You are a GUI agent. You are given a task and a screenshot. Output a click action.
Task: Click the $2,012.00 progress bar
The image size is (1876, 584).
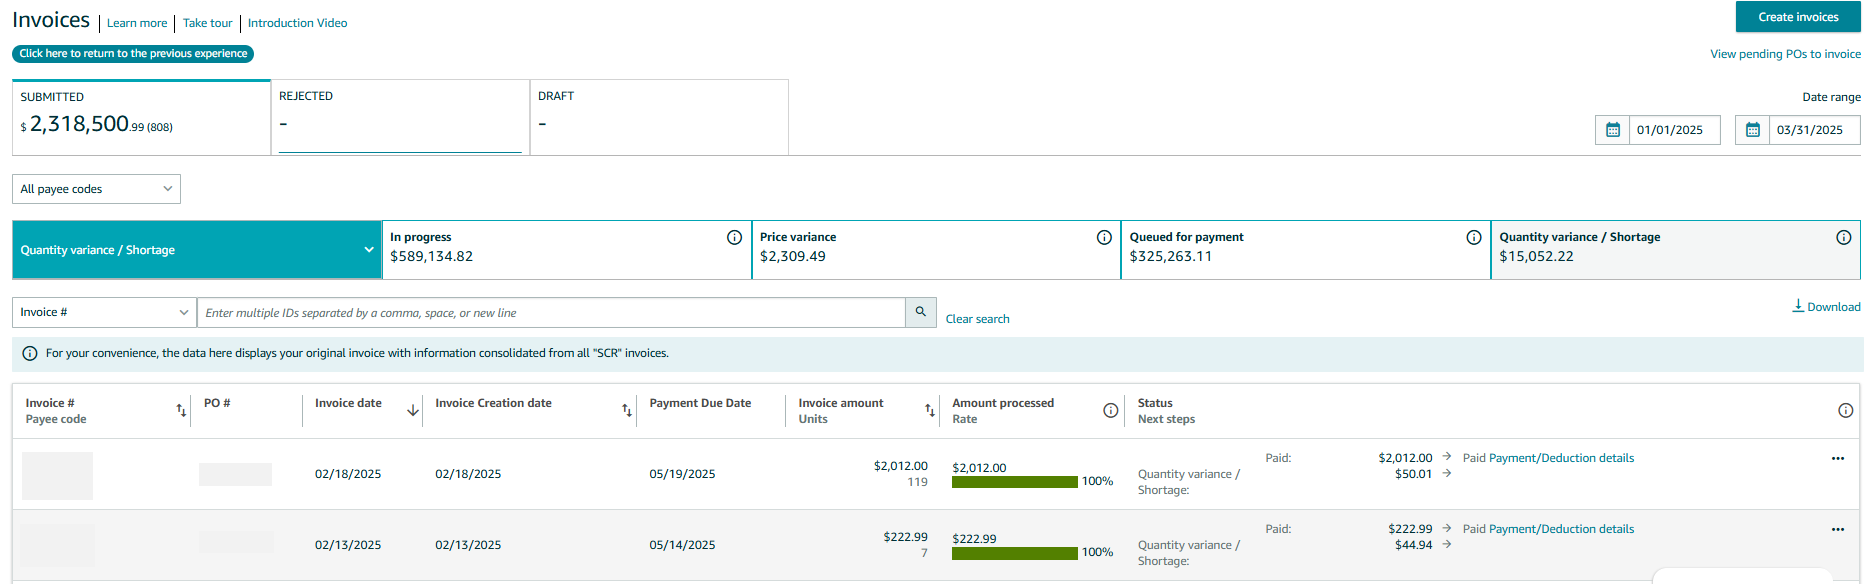point(1015,482)
